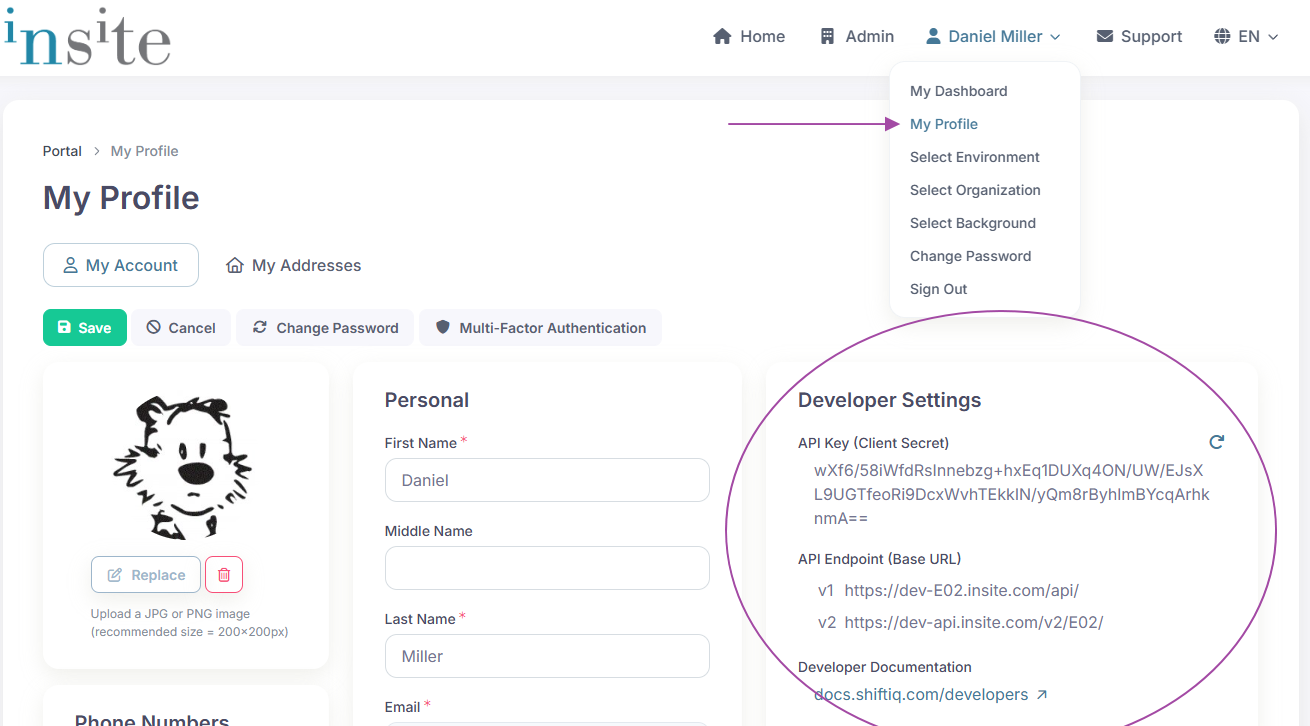The width and height of the screenshot is (1310, 726).
Task: Collapse the Daniel Miller menu chevron
Action: 1055,37
